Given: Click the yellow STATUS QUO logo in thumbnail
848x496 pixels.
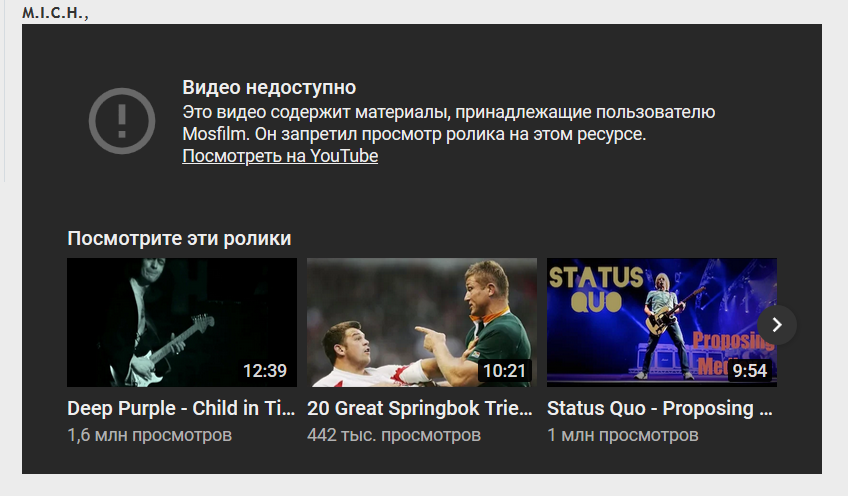Looking at the screenshot, I should [595, 289].
